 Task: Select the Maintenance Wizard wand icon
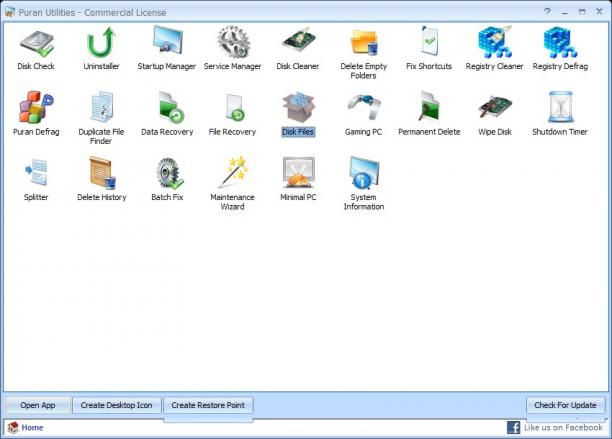coord(233,172)
